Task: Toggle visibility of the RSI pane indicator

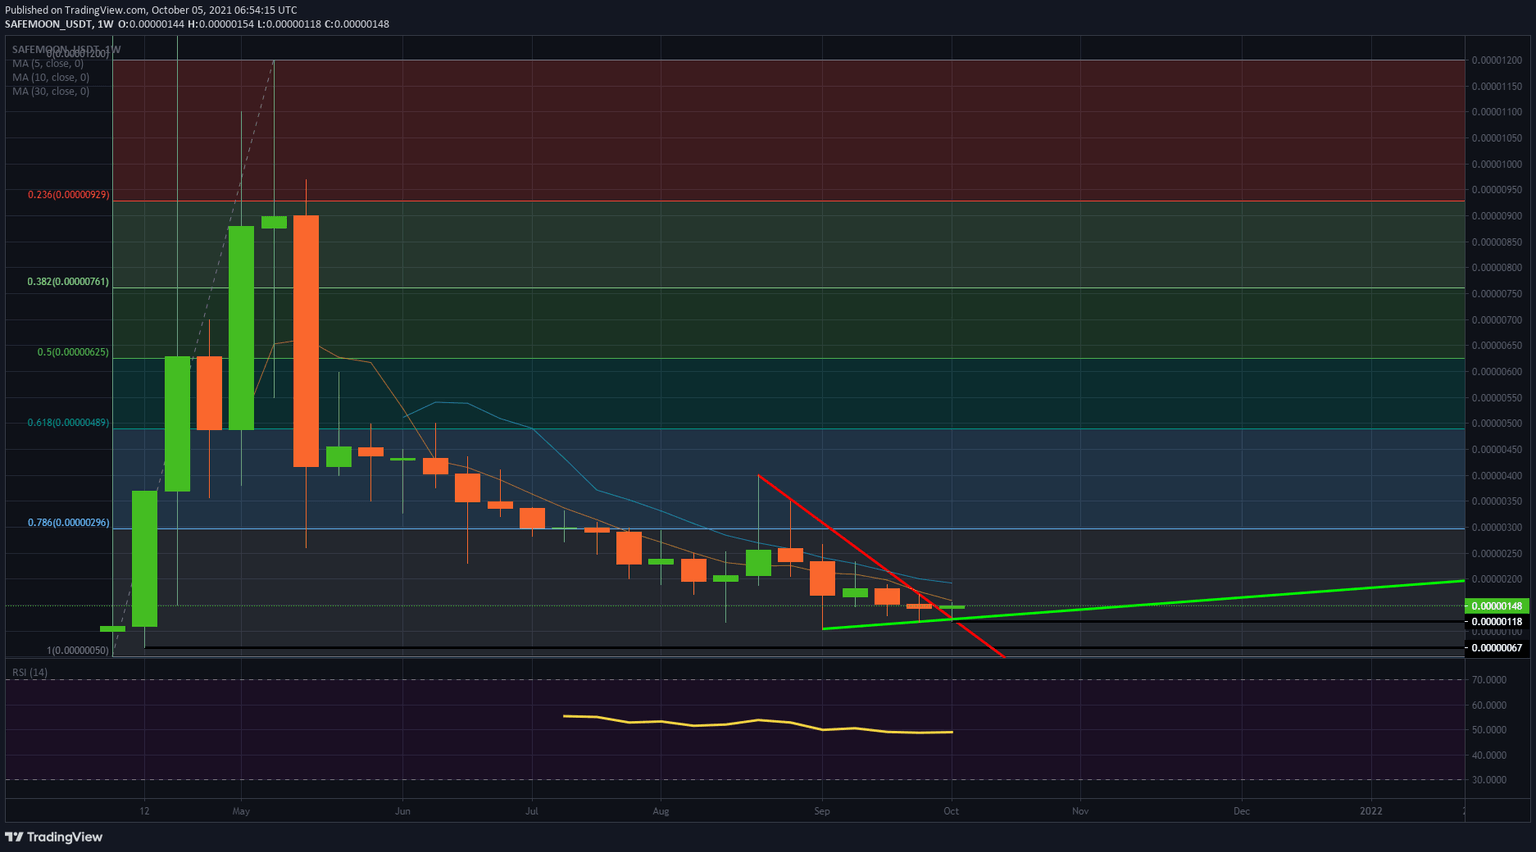Action: pos(28,673)
